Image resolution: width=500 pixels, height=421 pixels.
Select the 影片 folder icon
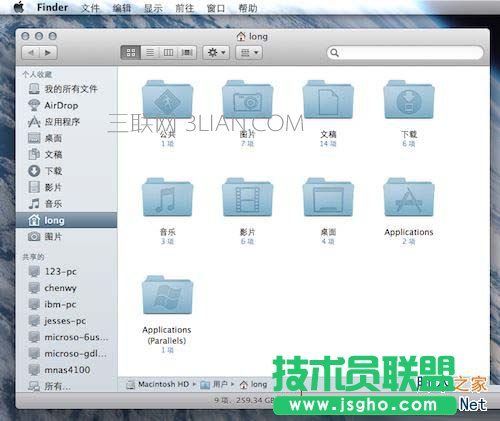tap(248, 197)
